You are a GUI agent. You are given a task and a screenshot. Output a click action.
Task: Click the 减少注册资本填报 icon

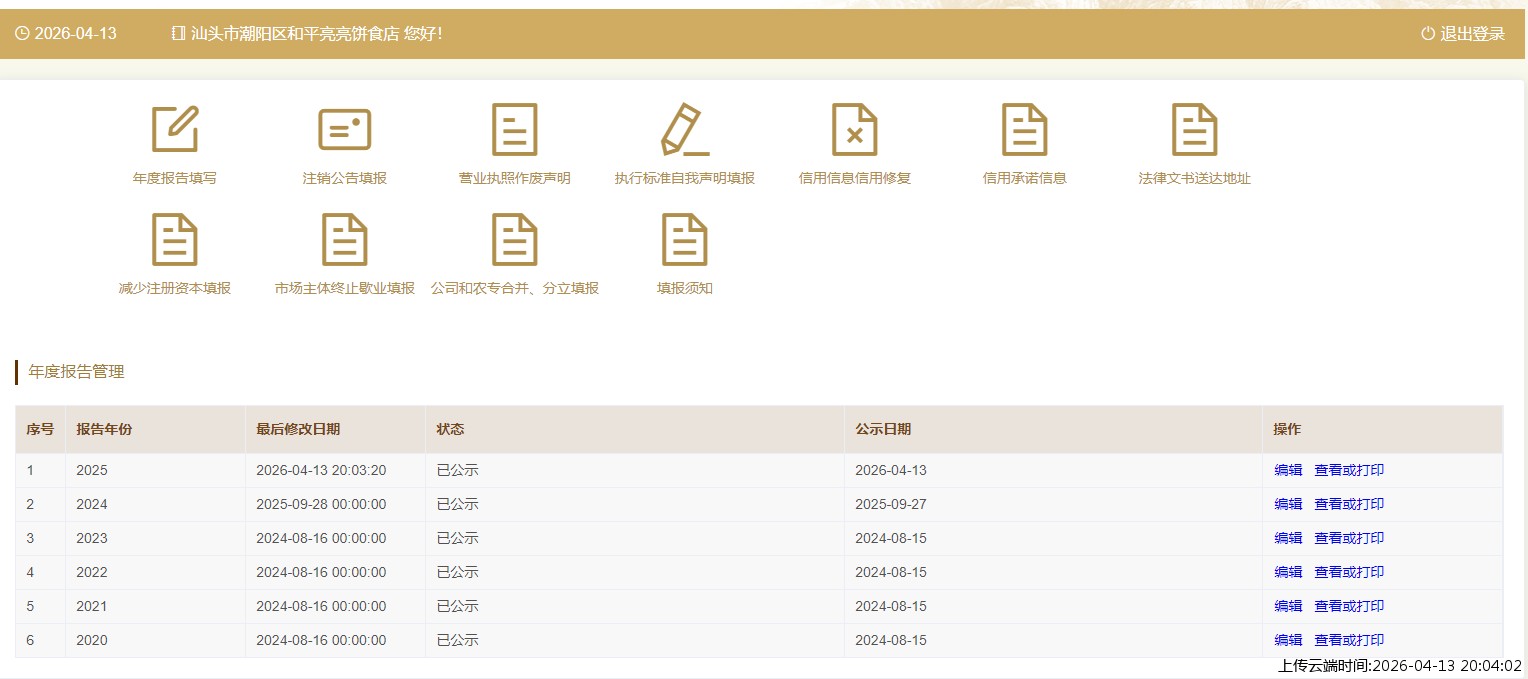pos(175,240)
